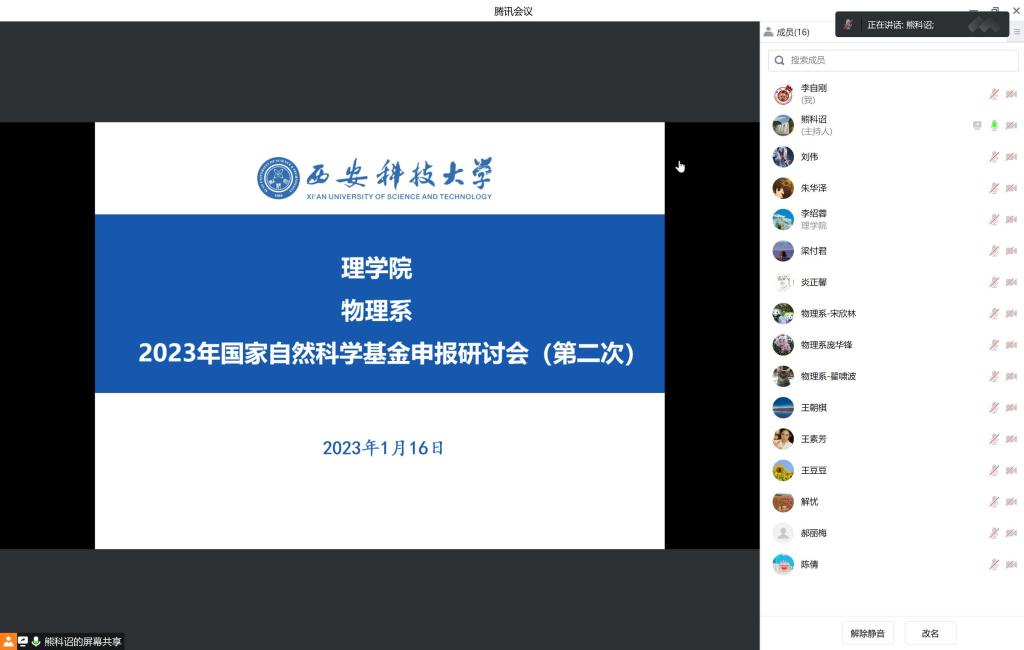Click the 解除静音 button

867,633
